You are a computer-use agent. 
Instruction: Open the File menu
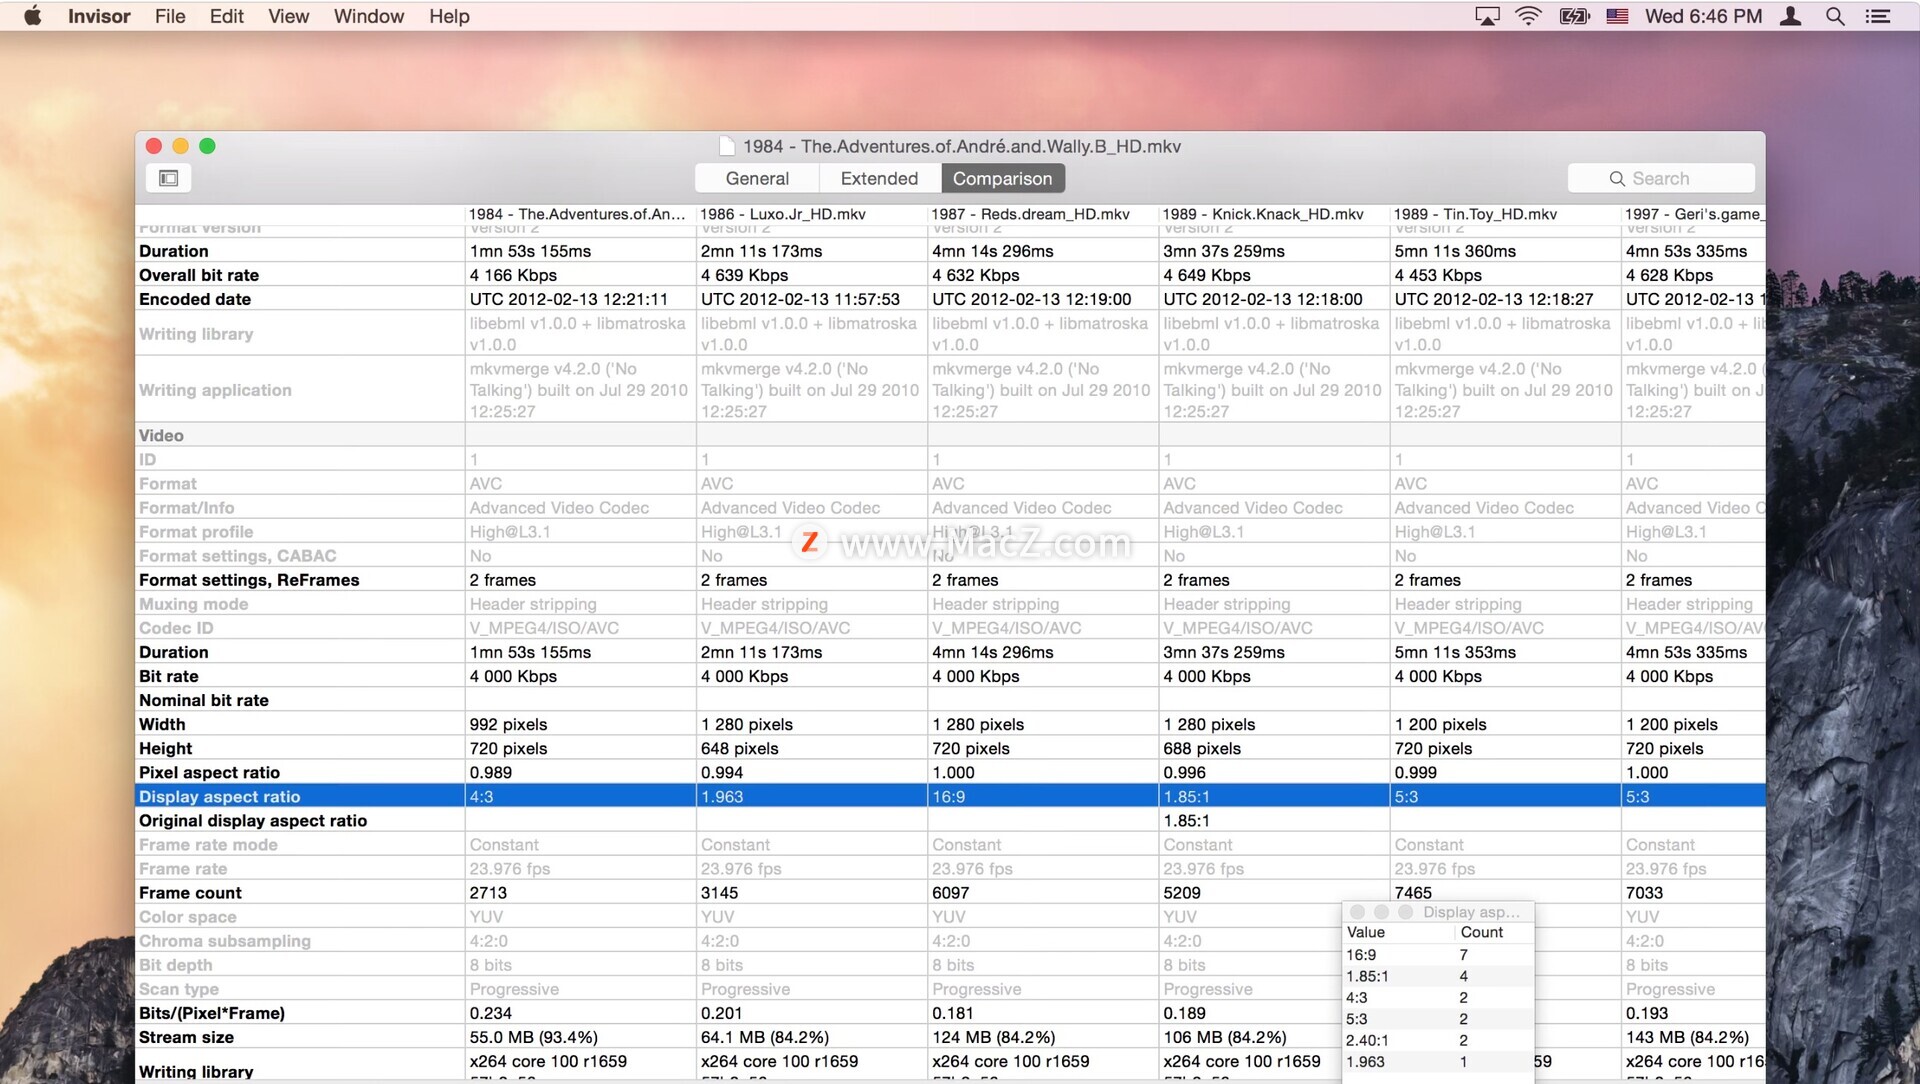[170, 16]
